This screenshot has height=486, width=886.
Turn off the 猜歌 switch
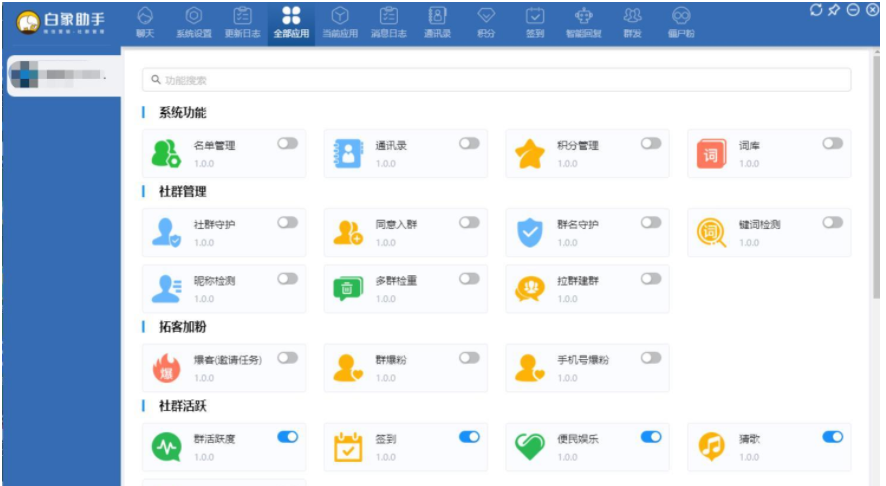[832, 437]
